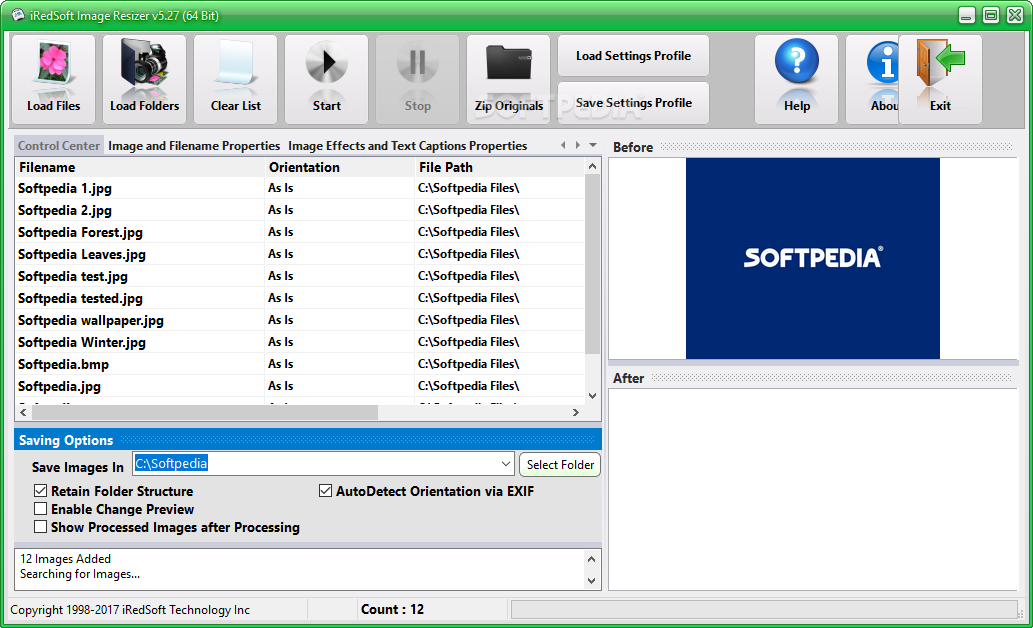Select Softpedia.bmp row
The width and height of the screenshot is (1033, 628).
pyautogui.click(x=299, y=364)
